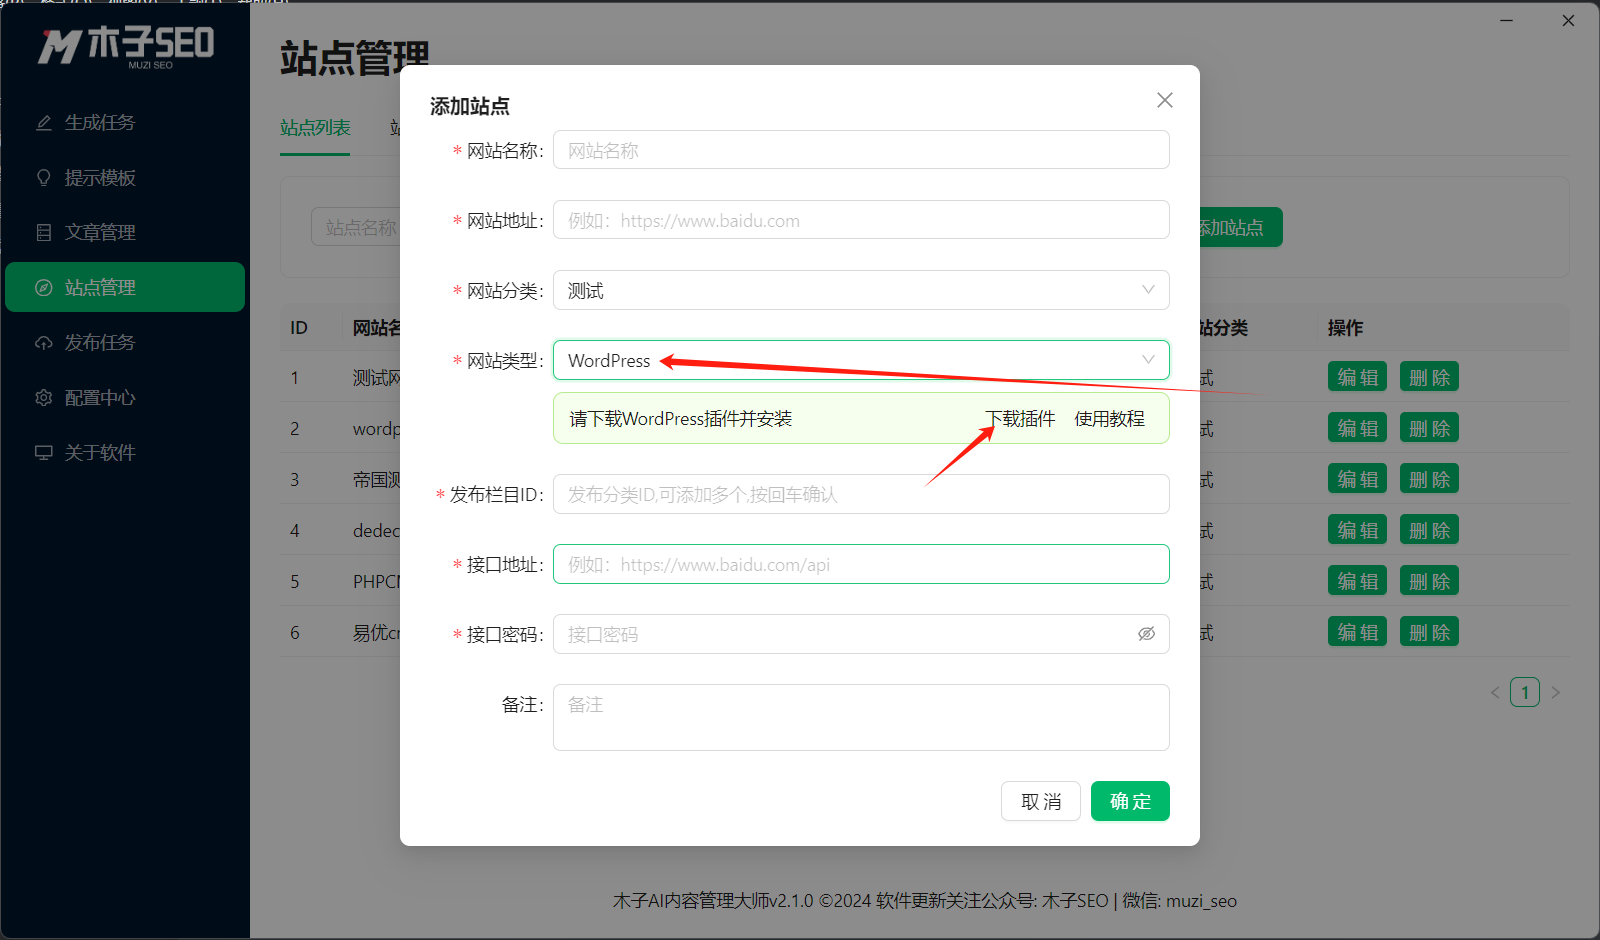Click 编辑 button in row 2

[1357, 428]
